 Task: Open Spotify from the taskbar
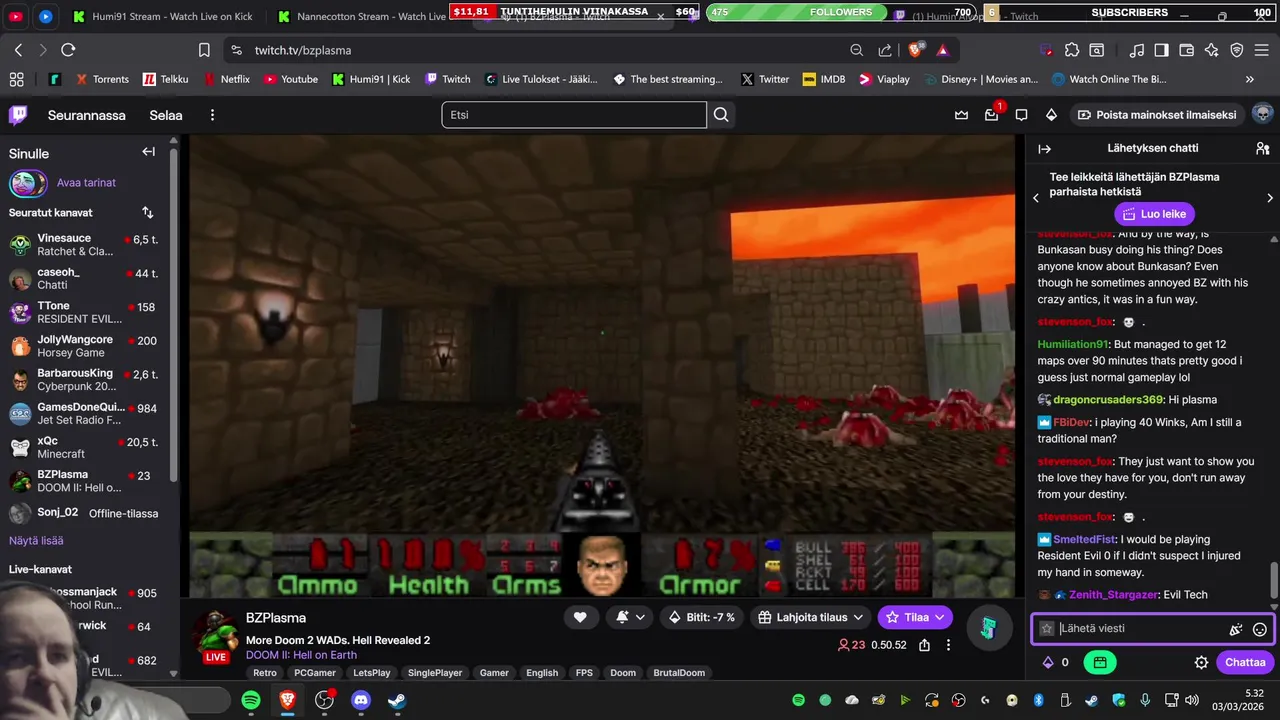click(x=251, y=701)
